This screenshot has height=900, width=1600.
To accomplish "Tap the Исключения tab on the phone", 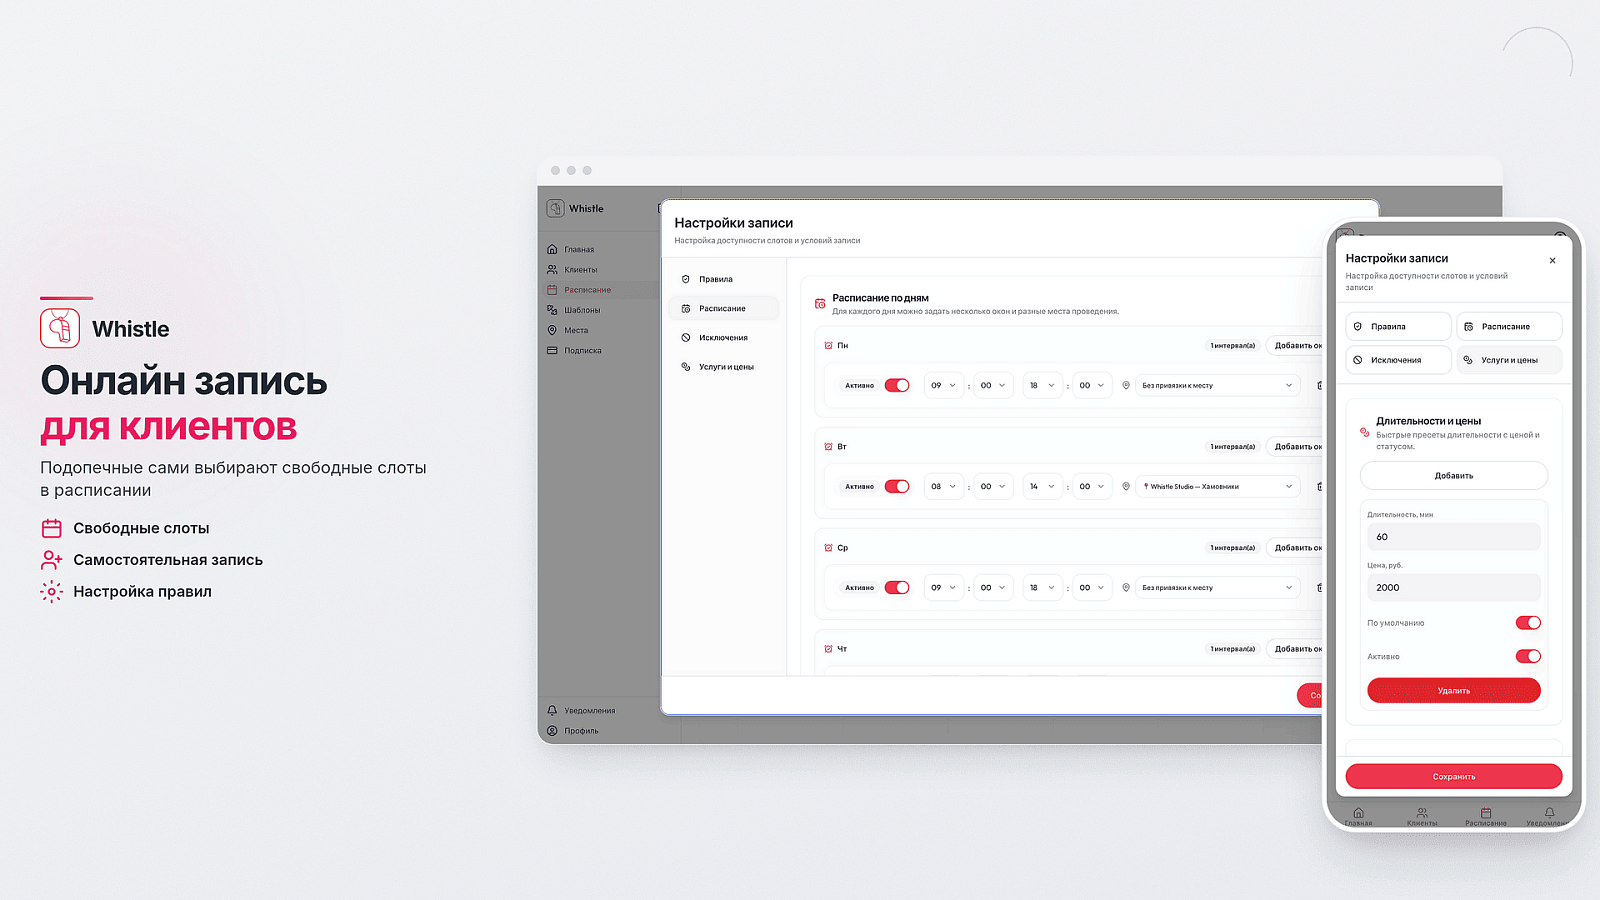I will (1398, 360).
